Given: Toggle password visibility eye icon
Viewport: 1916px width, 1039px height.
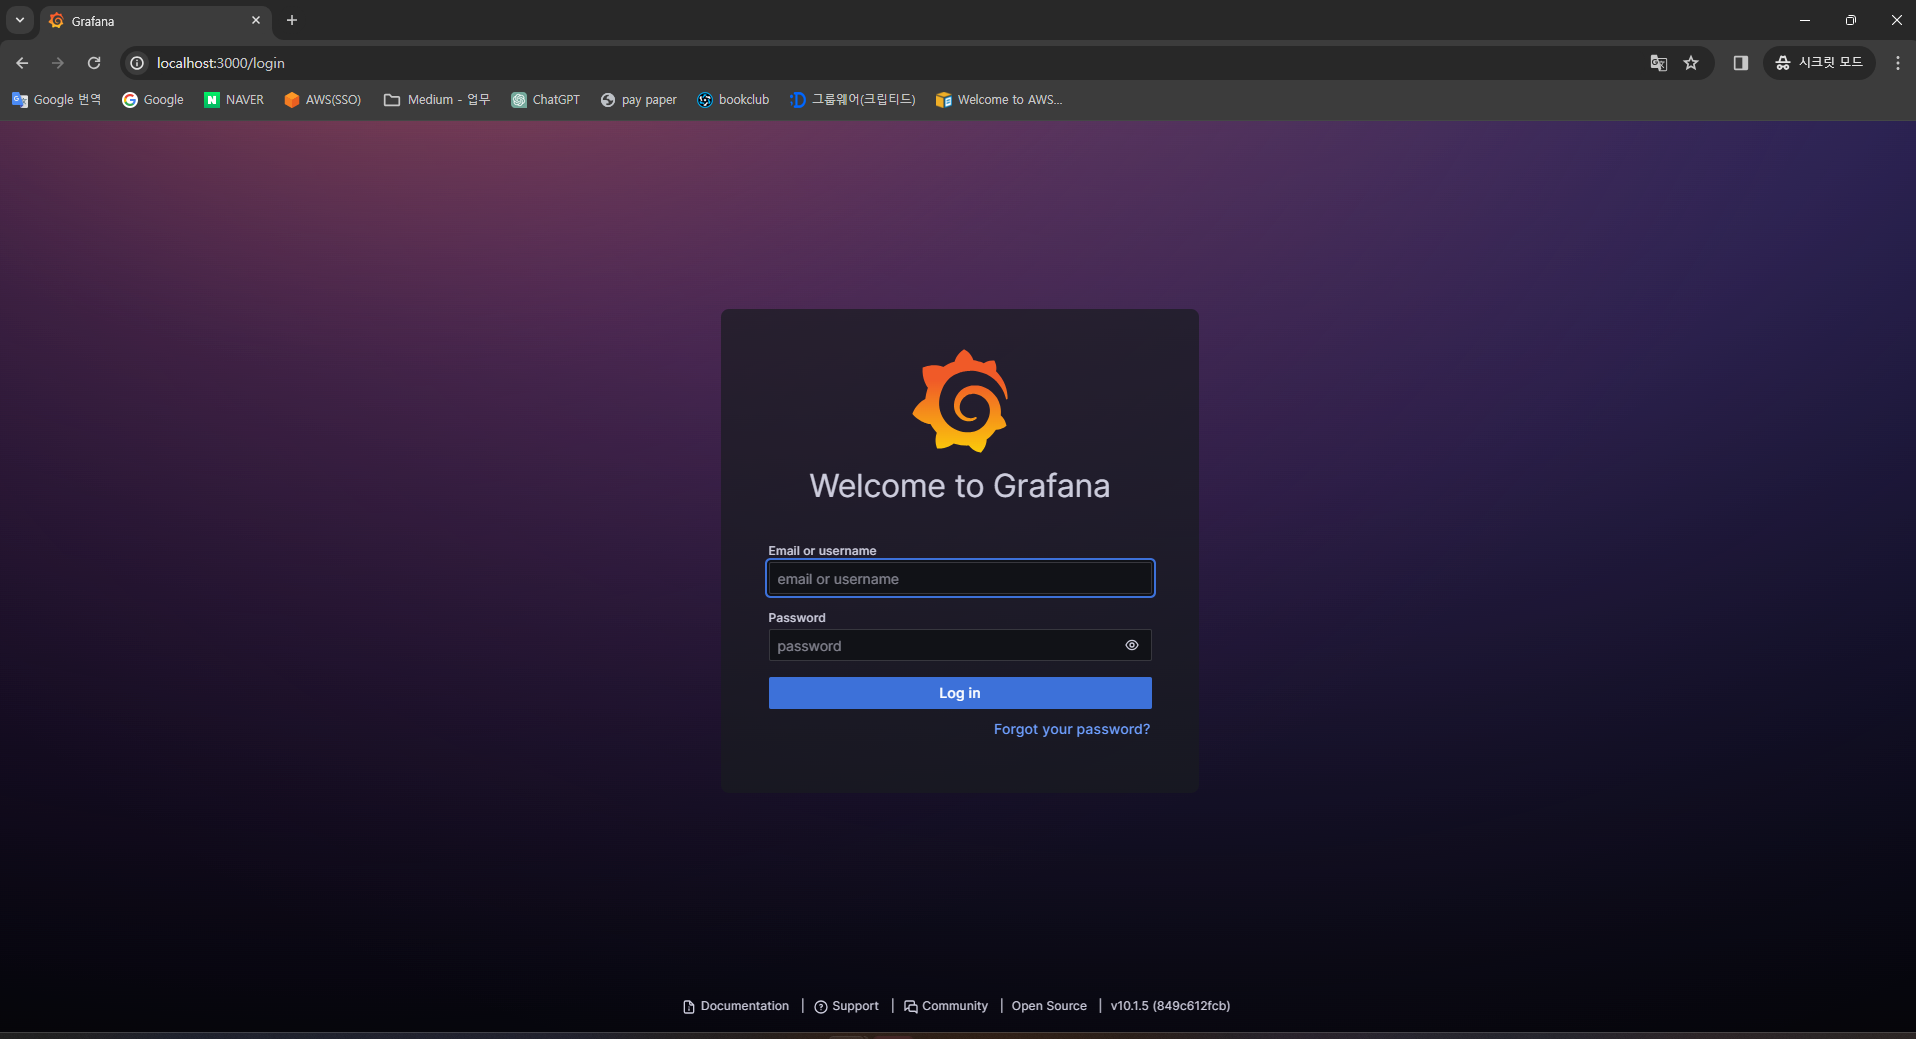Looking at the screenshot, I should (x=1132, y=645).
